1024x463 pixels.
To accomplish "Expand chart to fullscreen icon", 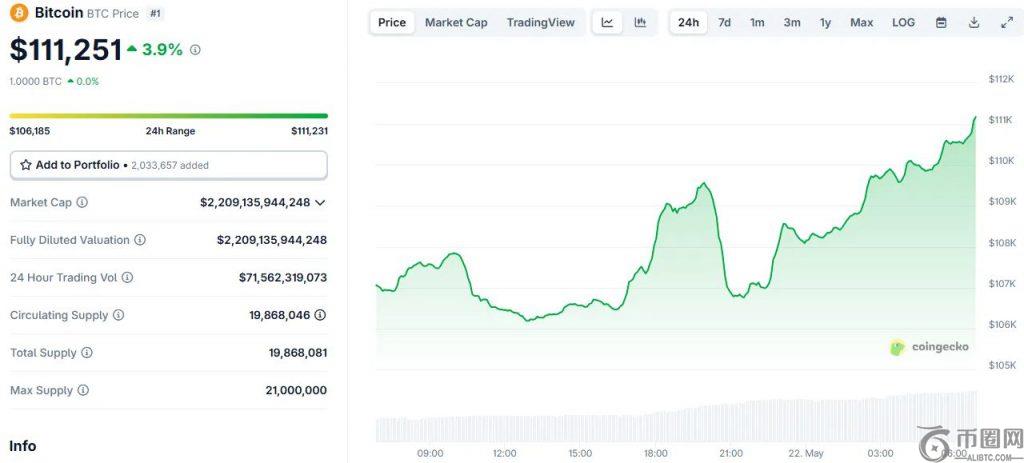I will pyautogui.click(x=1006, y=22).
